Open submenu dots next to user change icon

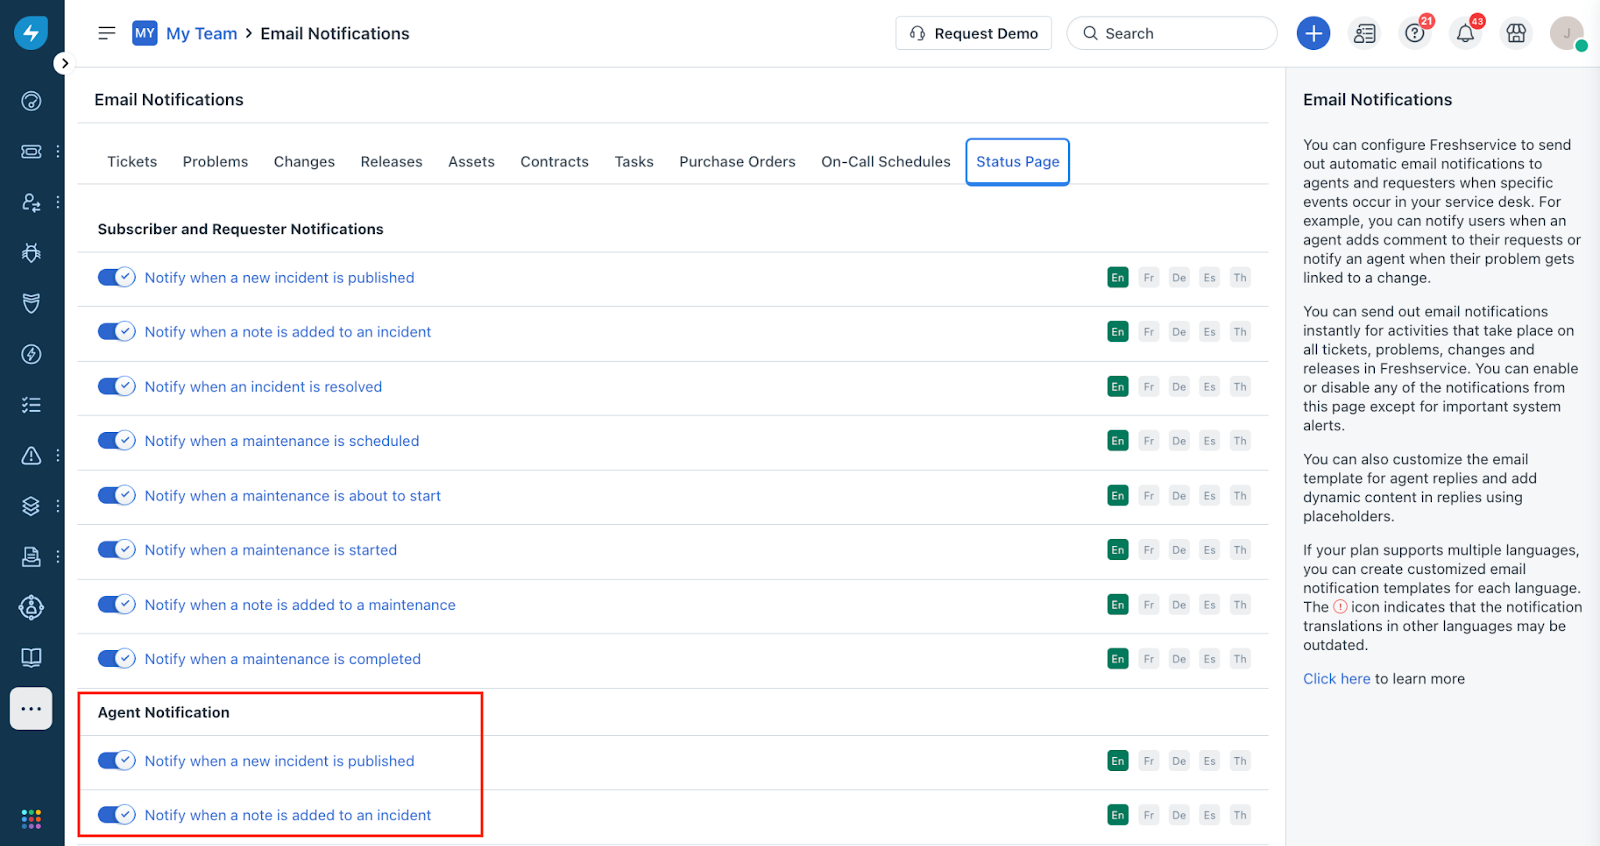click(58, 202)
